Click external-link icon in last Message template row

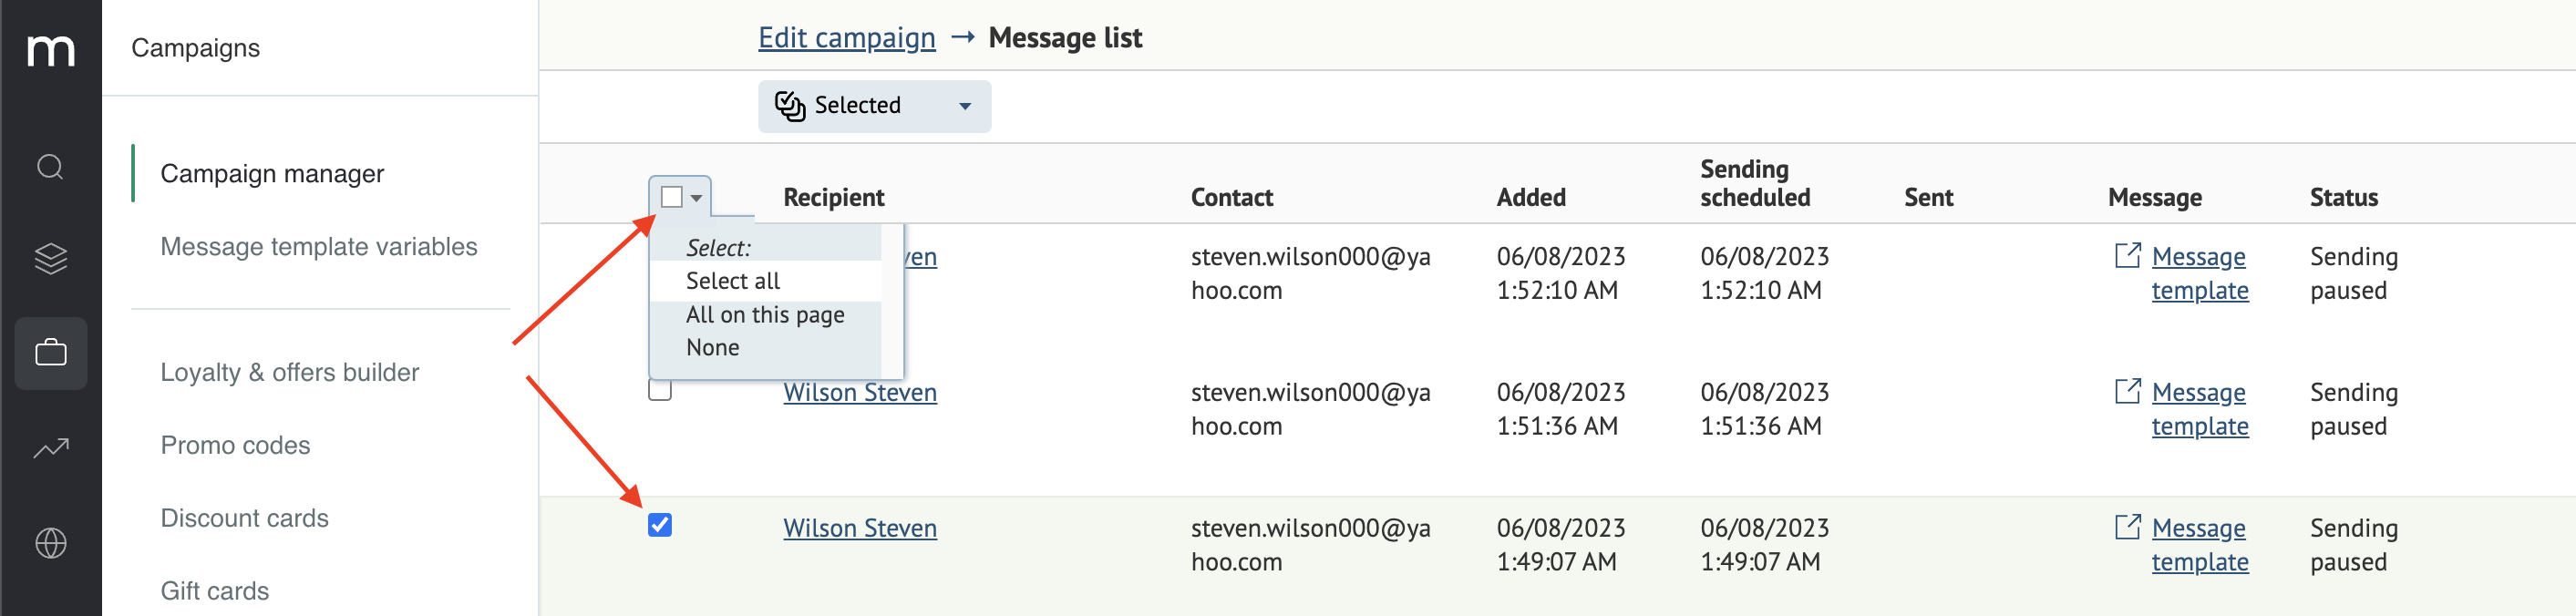pos(2128,527)
